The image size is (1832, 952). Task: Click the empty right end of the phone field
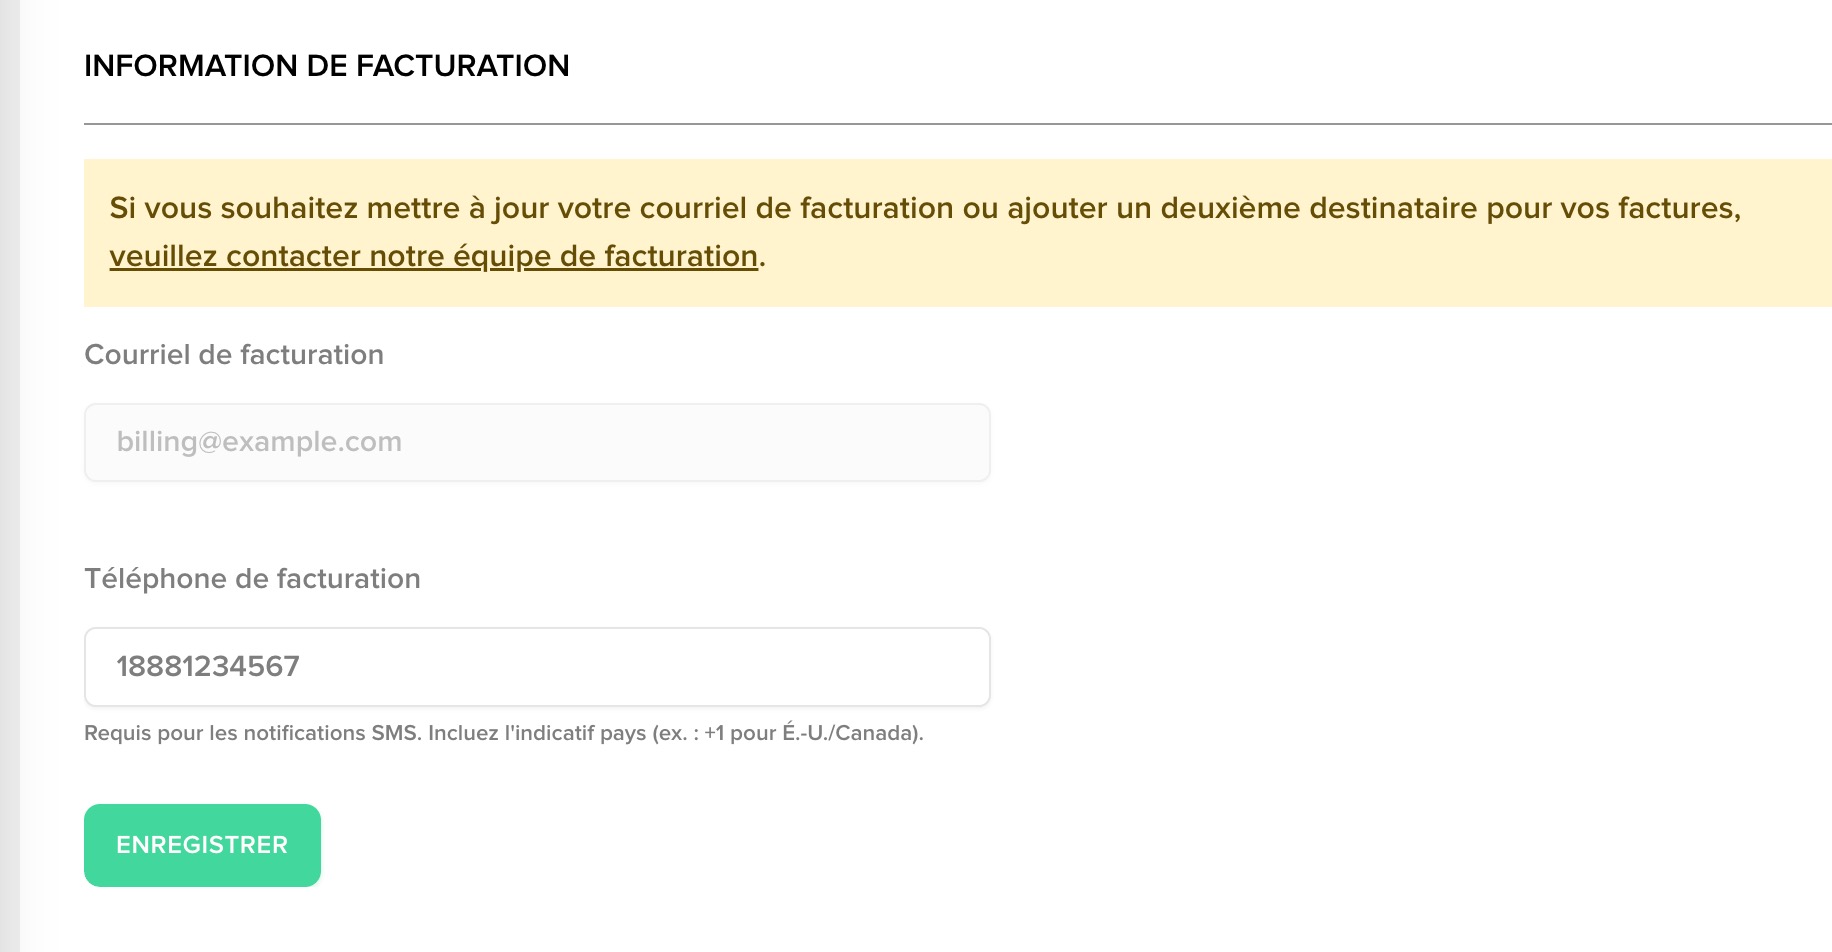pos(900,667)
